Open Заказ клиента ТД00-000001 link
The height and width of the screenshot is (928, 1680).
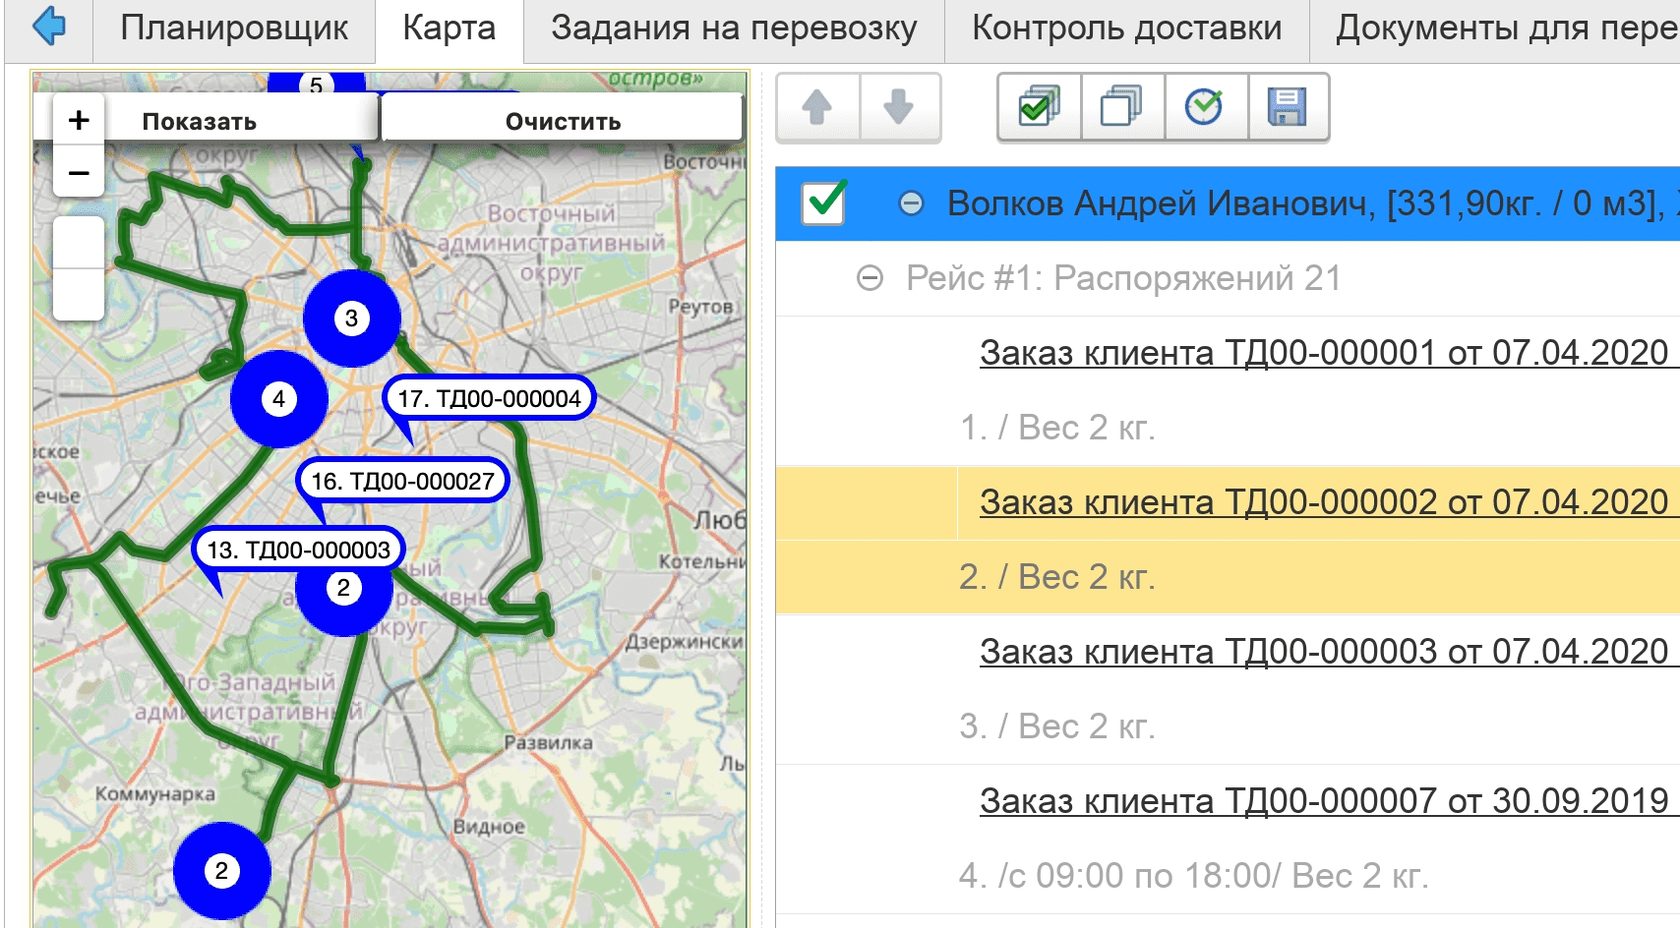tap(1323, 353)
